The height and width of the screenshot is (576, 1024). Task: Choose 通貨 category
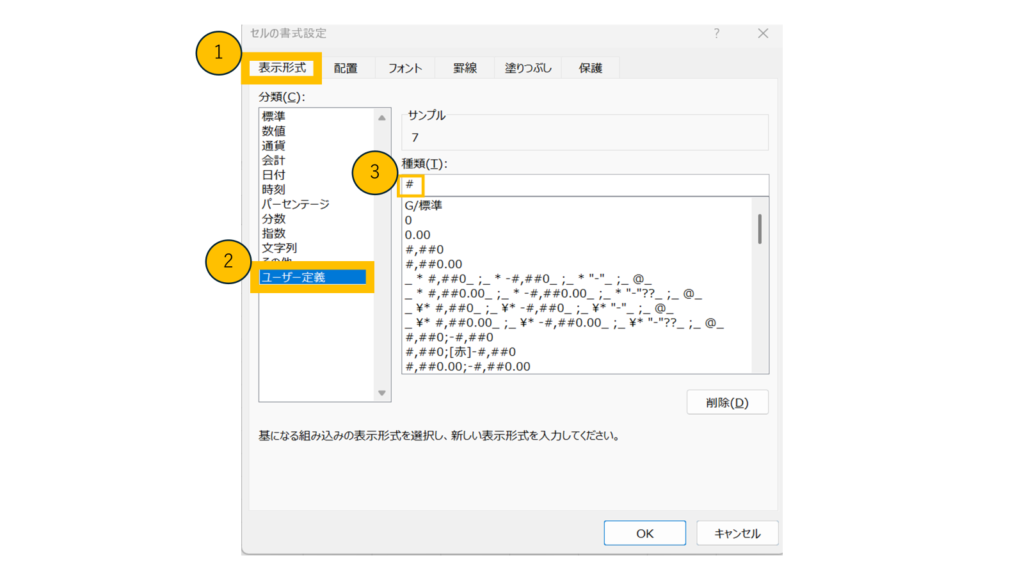click(273, 146)
